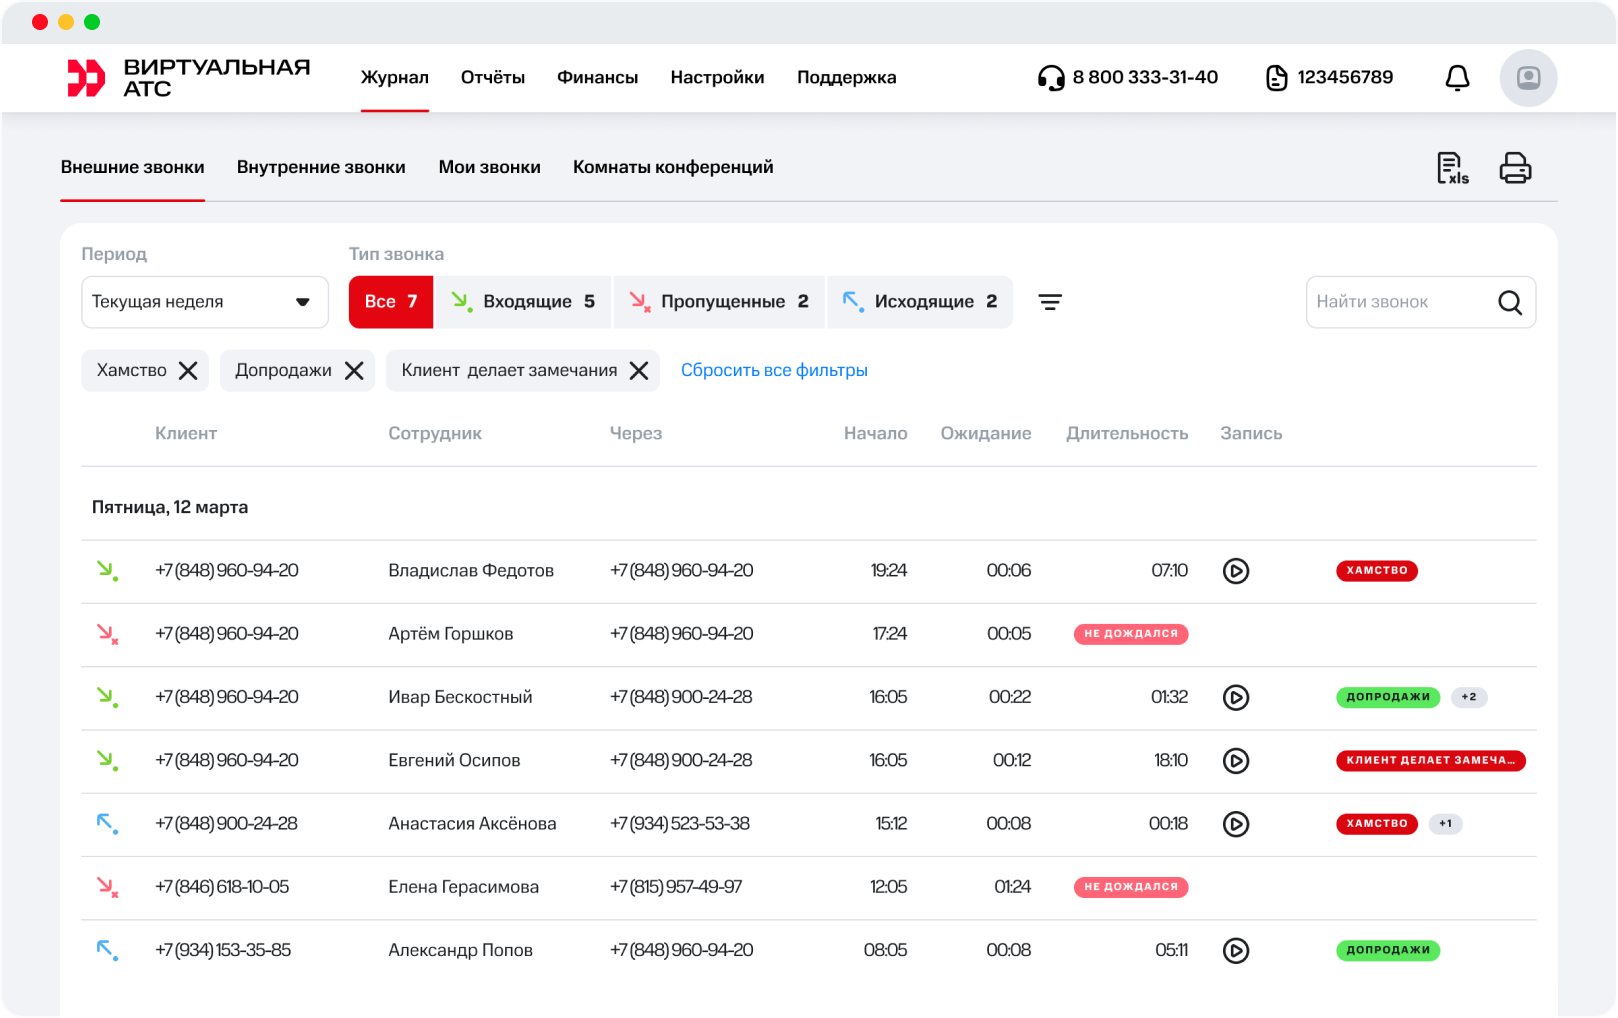
Task: Filter by Входящие calls
Action: [523, 302]
